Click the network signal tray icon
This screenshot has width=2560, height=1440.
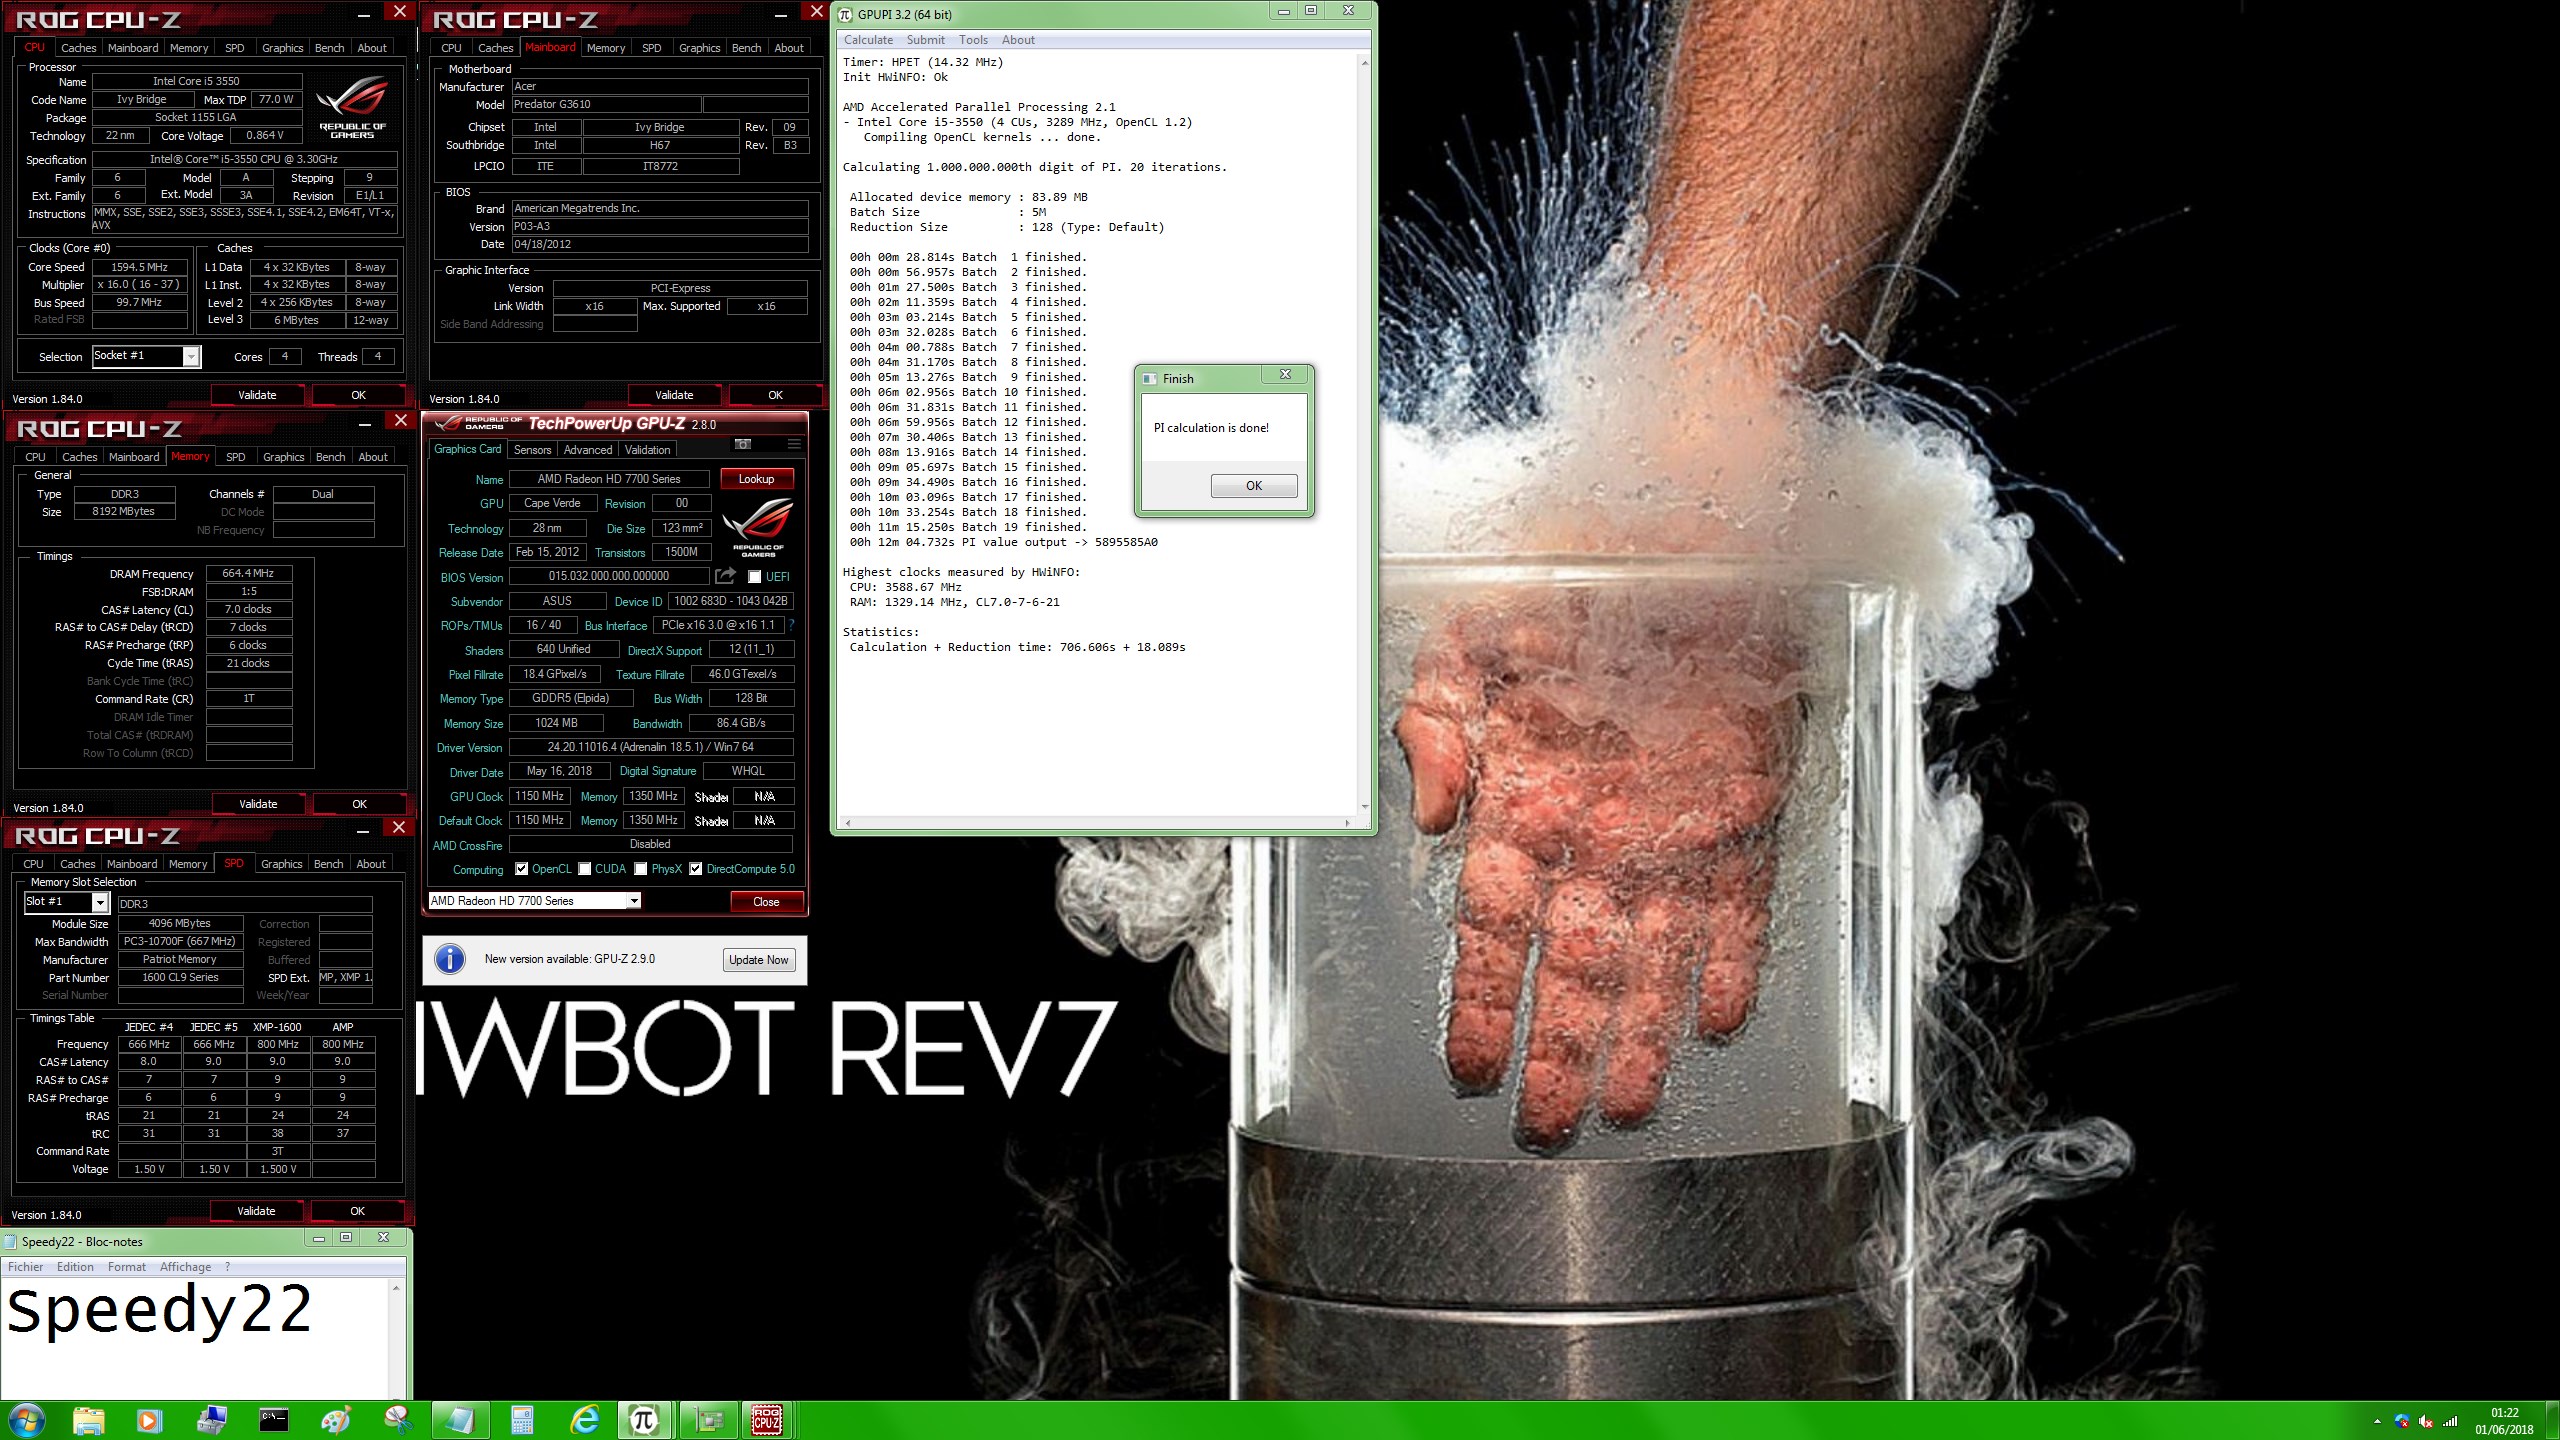[x=2450, y=1421]
